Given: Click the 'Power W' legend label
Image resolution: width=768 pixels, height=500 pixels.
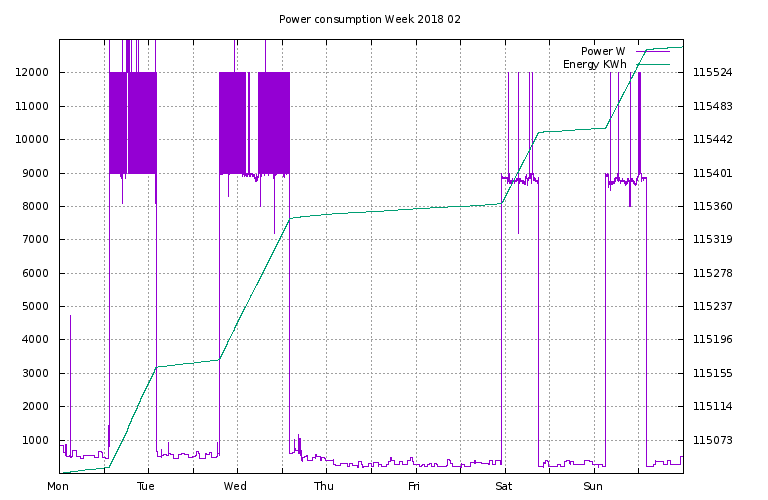Looking at the screenshot, I should tap(603, 51).
